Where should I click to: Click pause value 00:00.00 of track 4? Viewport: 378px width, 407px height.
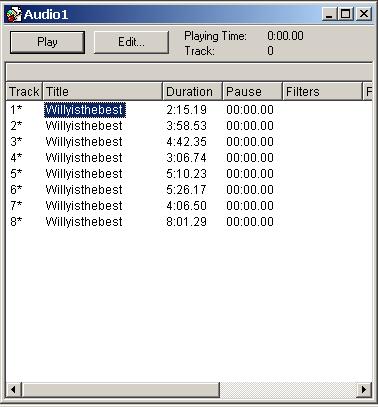click(250, 158)
